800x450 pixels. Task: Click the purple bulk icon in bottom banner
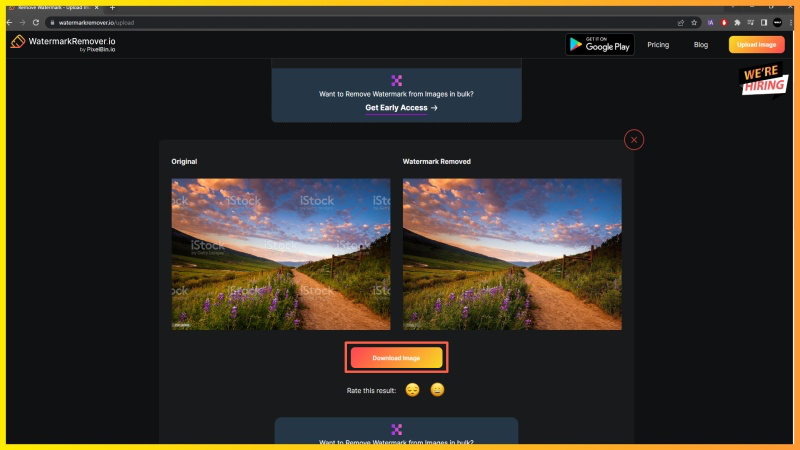[x=396, y=429]
